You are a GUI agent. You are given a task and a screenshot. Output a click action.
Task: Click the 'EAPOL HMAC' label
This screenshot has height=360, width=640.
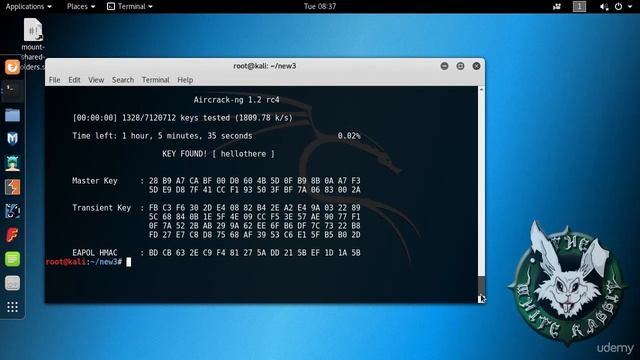95,253
